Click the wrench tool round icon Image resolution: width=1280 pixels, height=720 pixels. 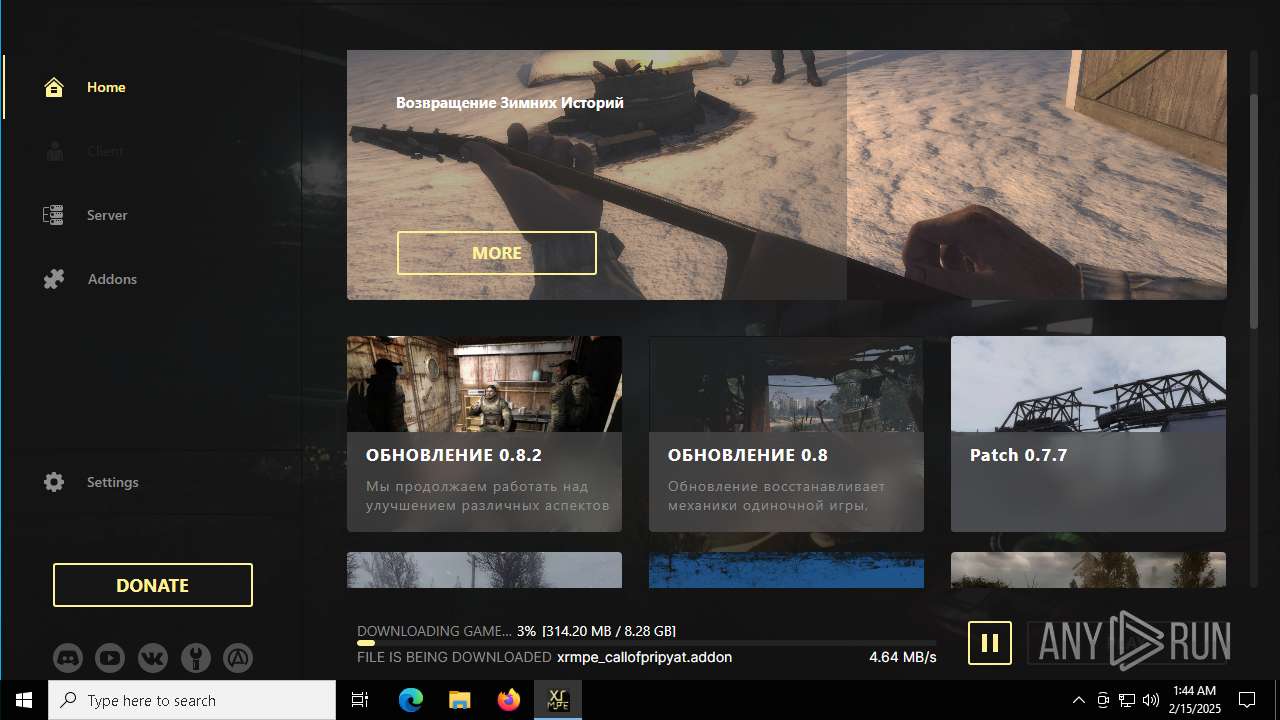(196, 658)
